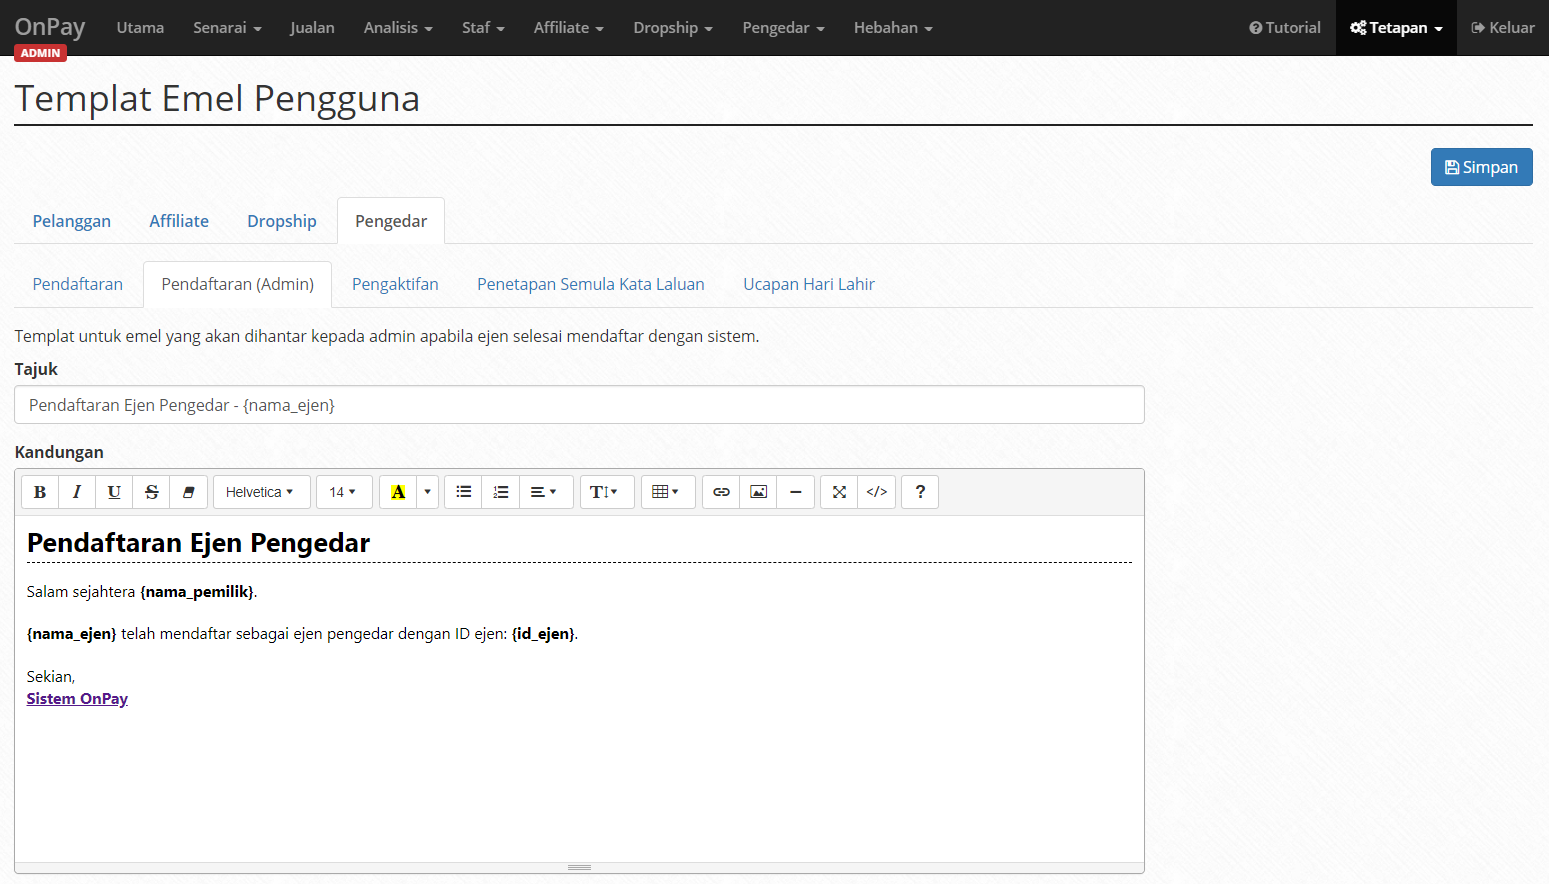This screenshot has width=1549, height=884.
Task: Open the table insert dropdown
Action: click(668, 492)
